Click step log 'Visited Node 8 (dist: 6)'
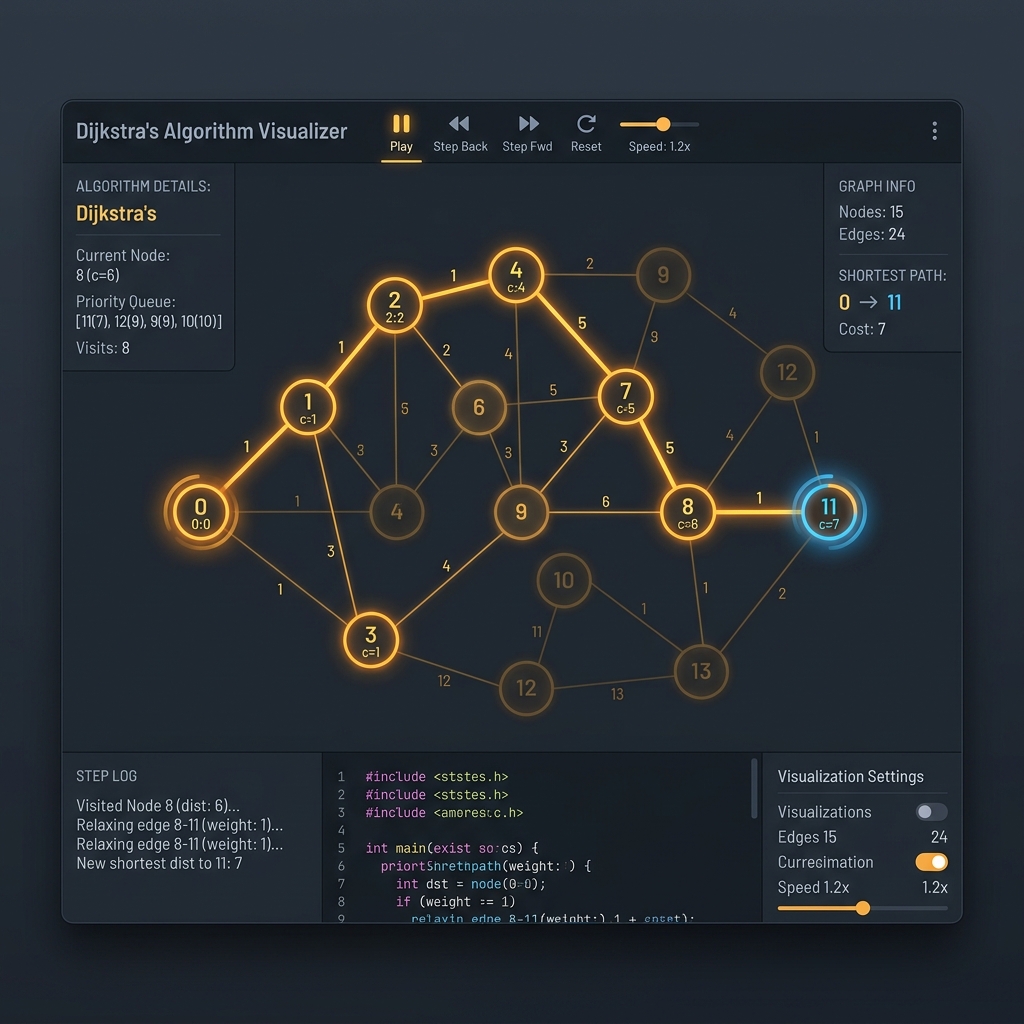Image resolution: width=1024 pixels, height=1024 pixels. click(x=158, y=805)
